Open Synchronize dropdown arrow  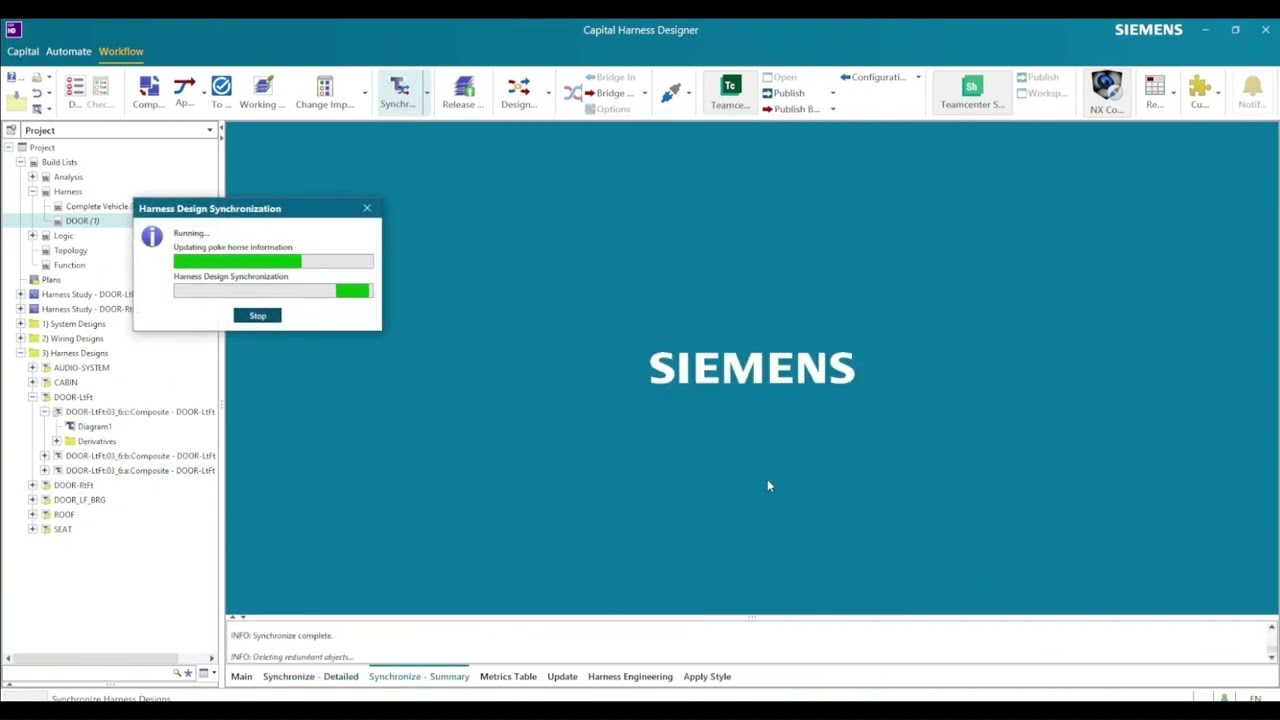(x=427, y=93)
